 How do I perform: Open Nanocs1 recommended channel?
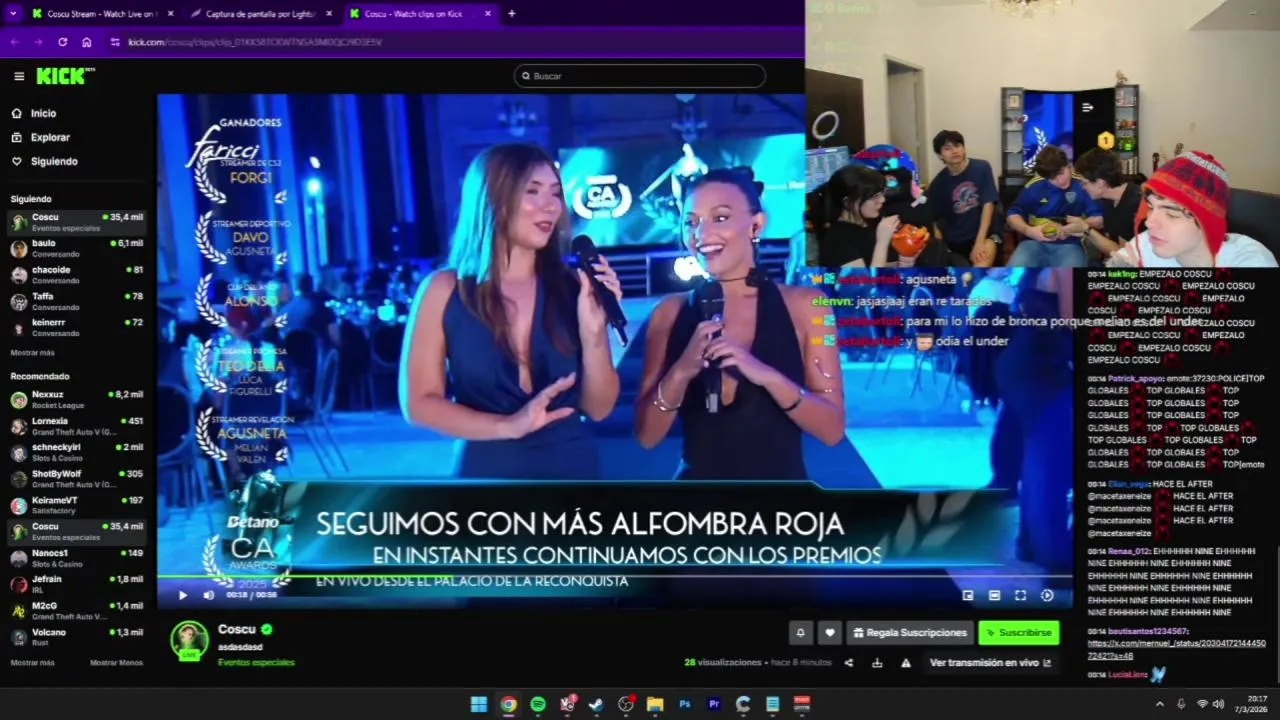pos(77,558)
